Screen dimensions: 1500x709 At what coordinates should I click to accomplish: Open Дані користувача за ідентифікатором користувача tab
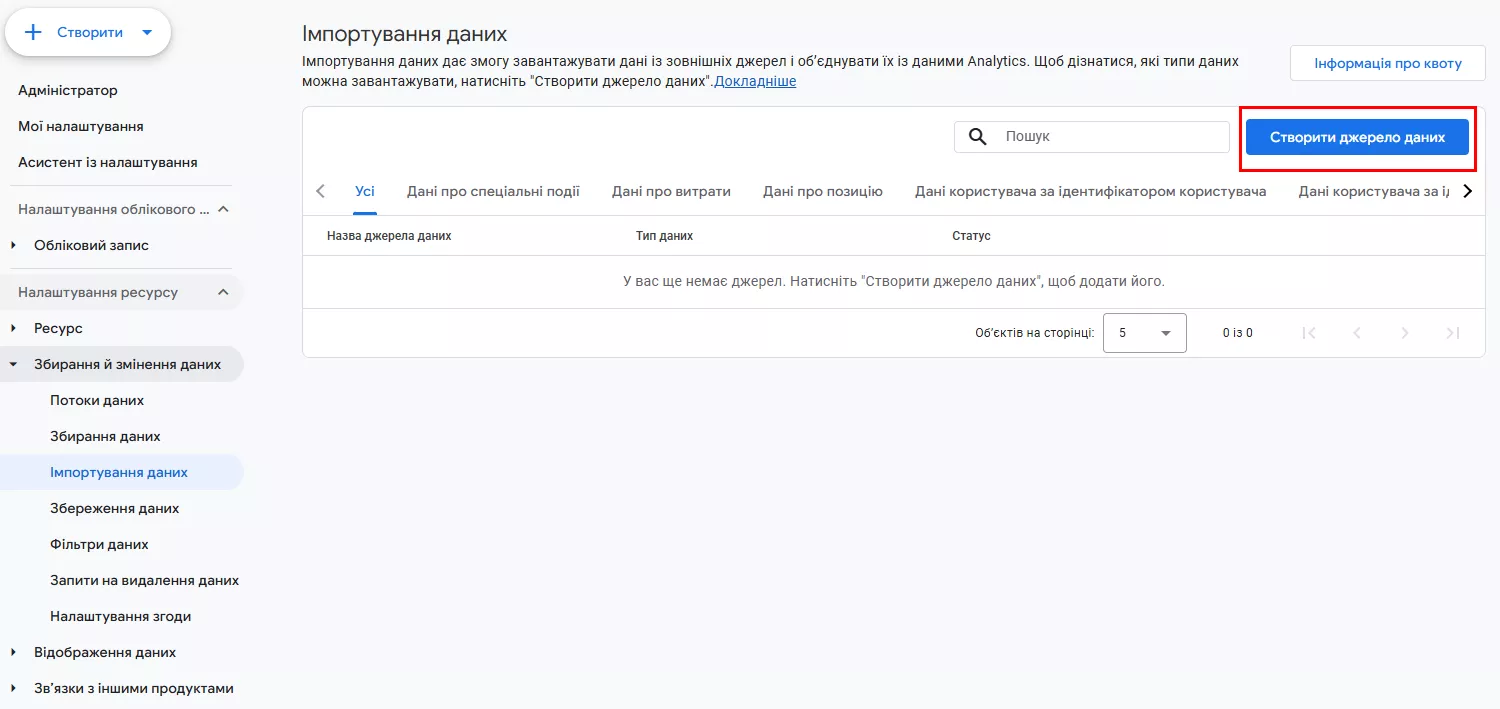(1090, 191)
